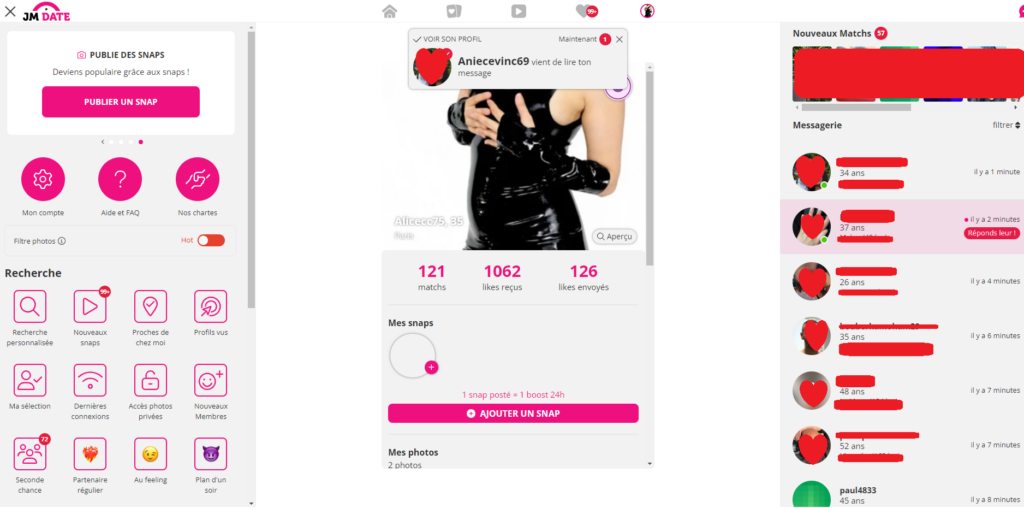Dismiss the Aniecevinc69 notification popup
Screen dimensions: 1024x508
click(x=619, y=39)
